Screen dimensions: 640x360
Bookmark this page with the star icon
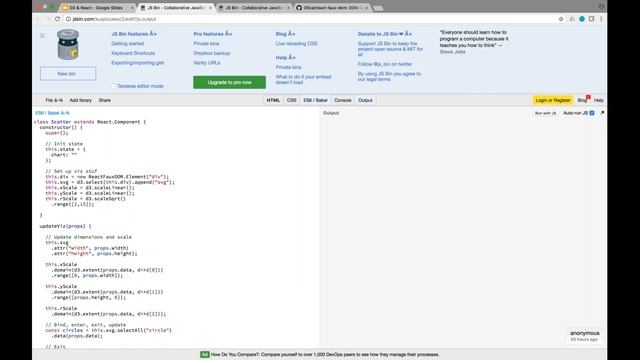[x=561, y=19]
